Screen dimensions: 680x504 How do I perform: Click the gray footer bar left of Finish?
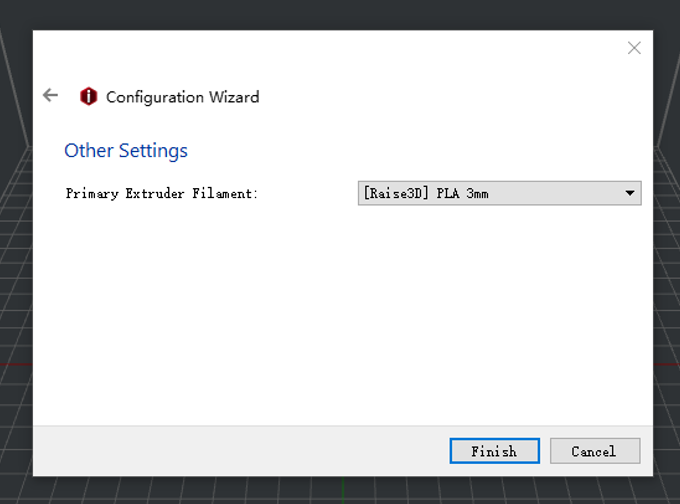coord(239,451)
